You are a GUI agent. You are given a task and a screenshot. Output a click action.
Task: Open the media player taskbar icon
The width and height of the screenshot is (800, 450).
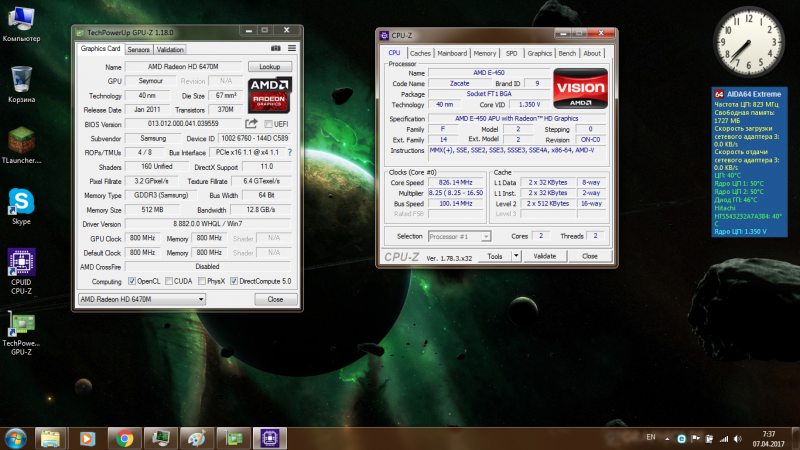click(87, 438)
